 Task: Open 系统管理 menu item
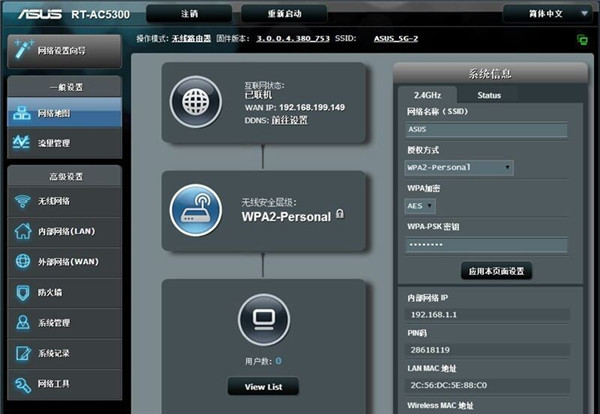coord(64,323)
